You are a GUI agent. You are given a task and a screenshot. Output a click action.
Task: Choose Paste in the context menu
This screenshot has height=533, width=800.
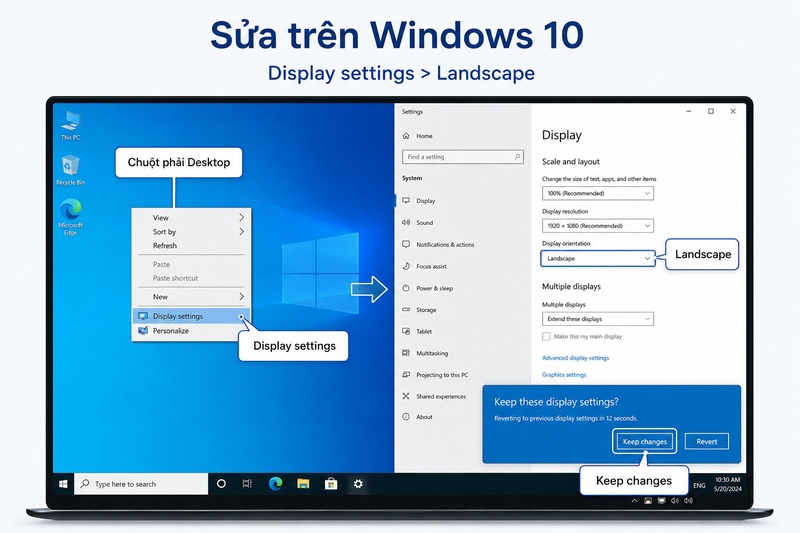[x=191, y=264]
